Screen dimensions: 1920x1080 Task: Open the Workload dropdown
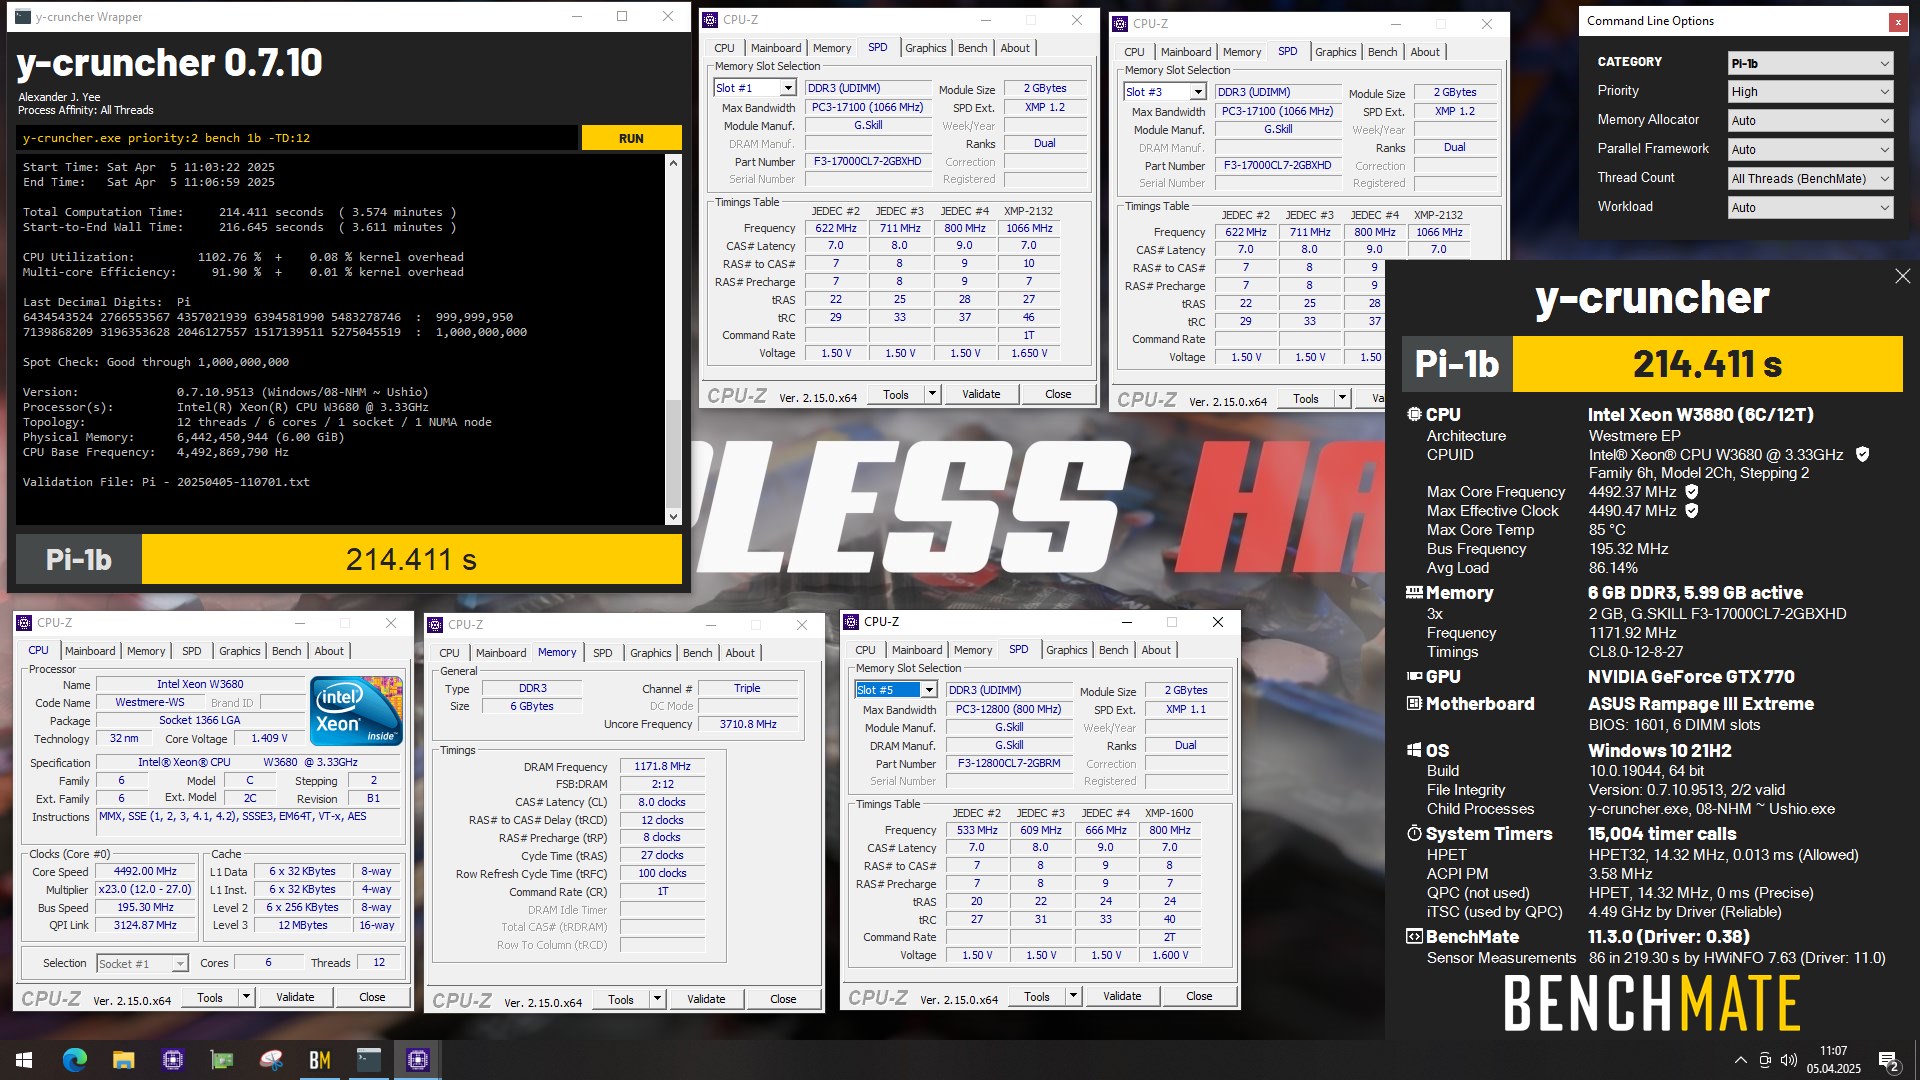click(1810, 207)
